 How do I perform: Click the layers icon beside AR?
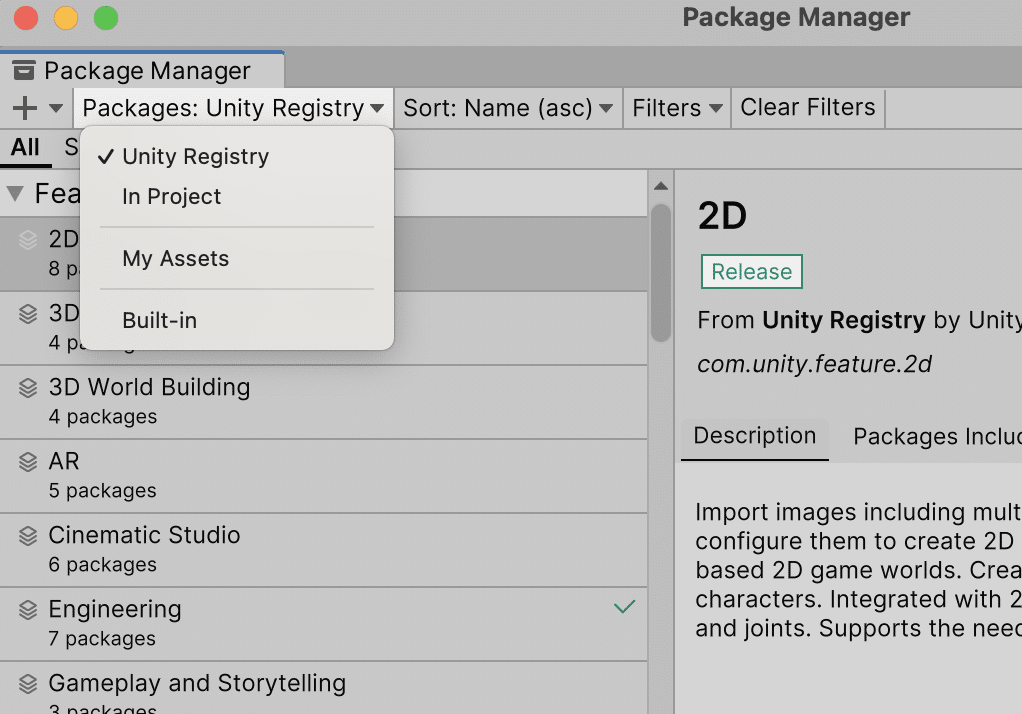click(28, 462)
